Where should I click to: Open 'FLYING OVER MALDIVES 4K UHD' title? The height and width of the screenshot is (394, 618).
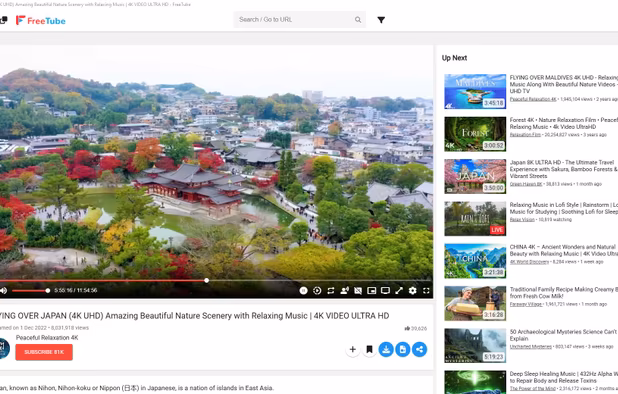(x=564, y=84)
